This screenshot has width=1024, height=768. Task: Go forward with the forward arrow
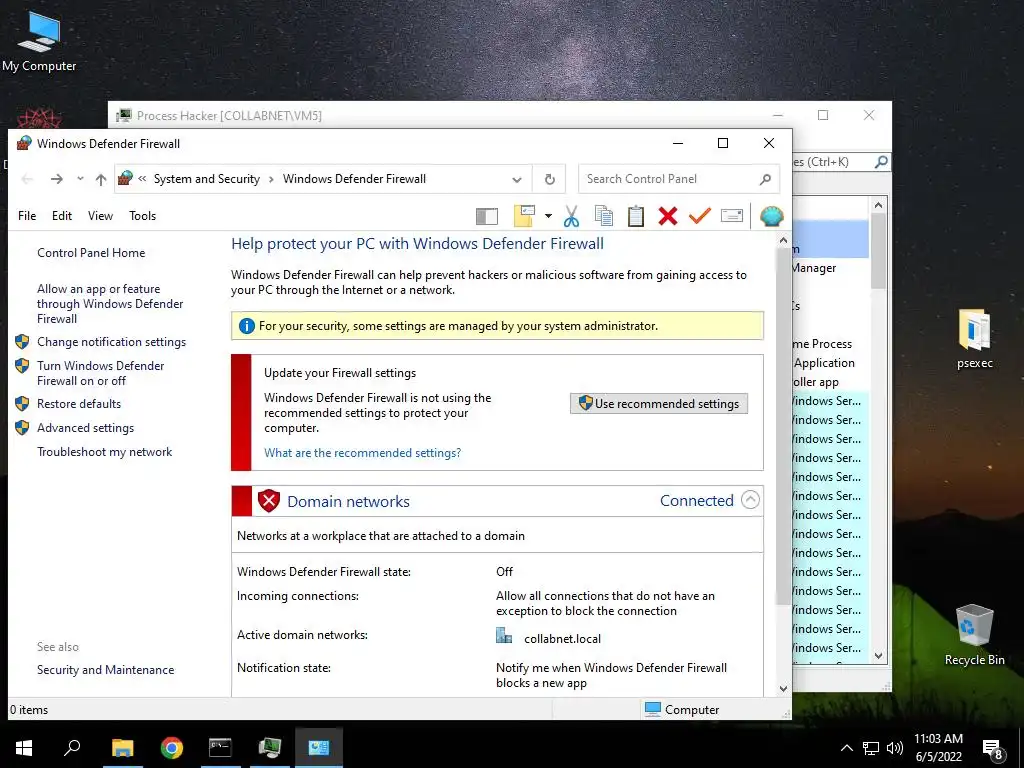pos(57,179)
